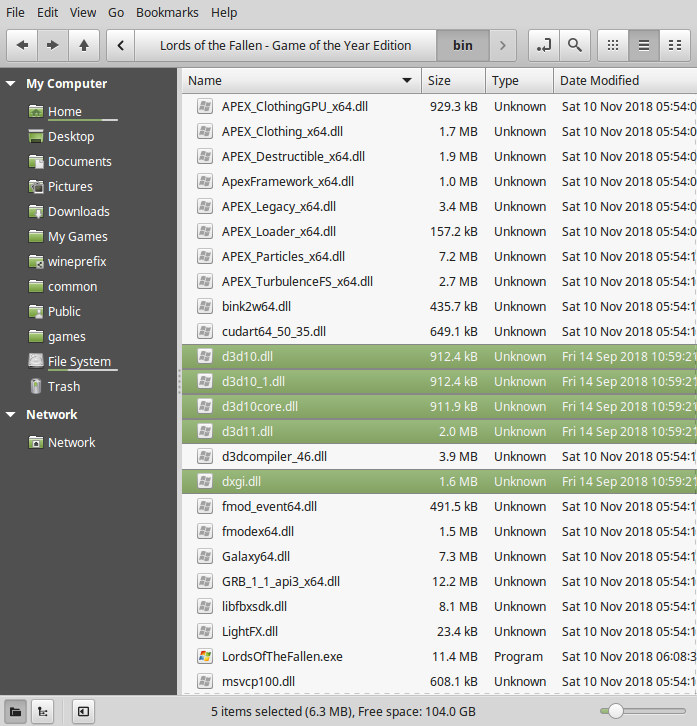
Task: Click the path bar right scroll chevron
Action: [502, 45]
